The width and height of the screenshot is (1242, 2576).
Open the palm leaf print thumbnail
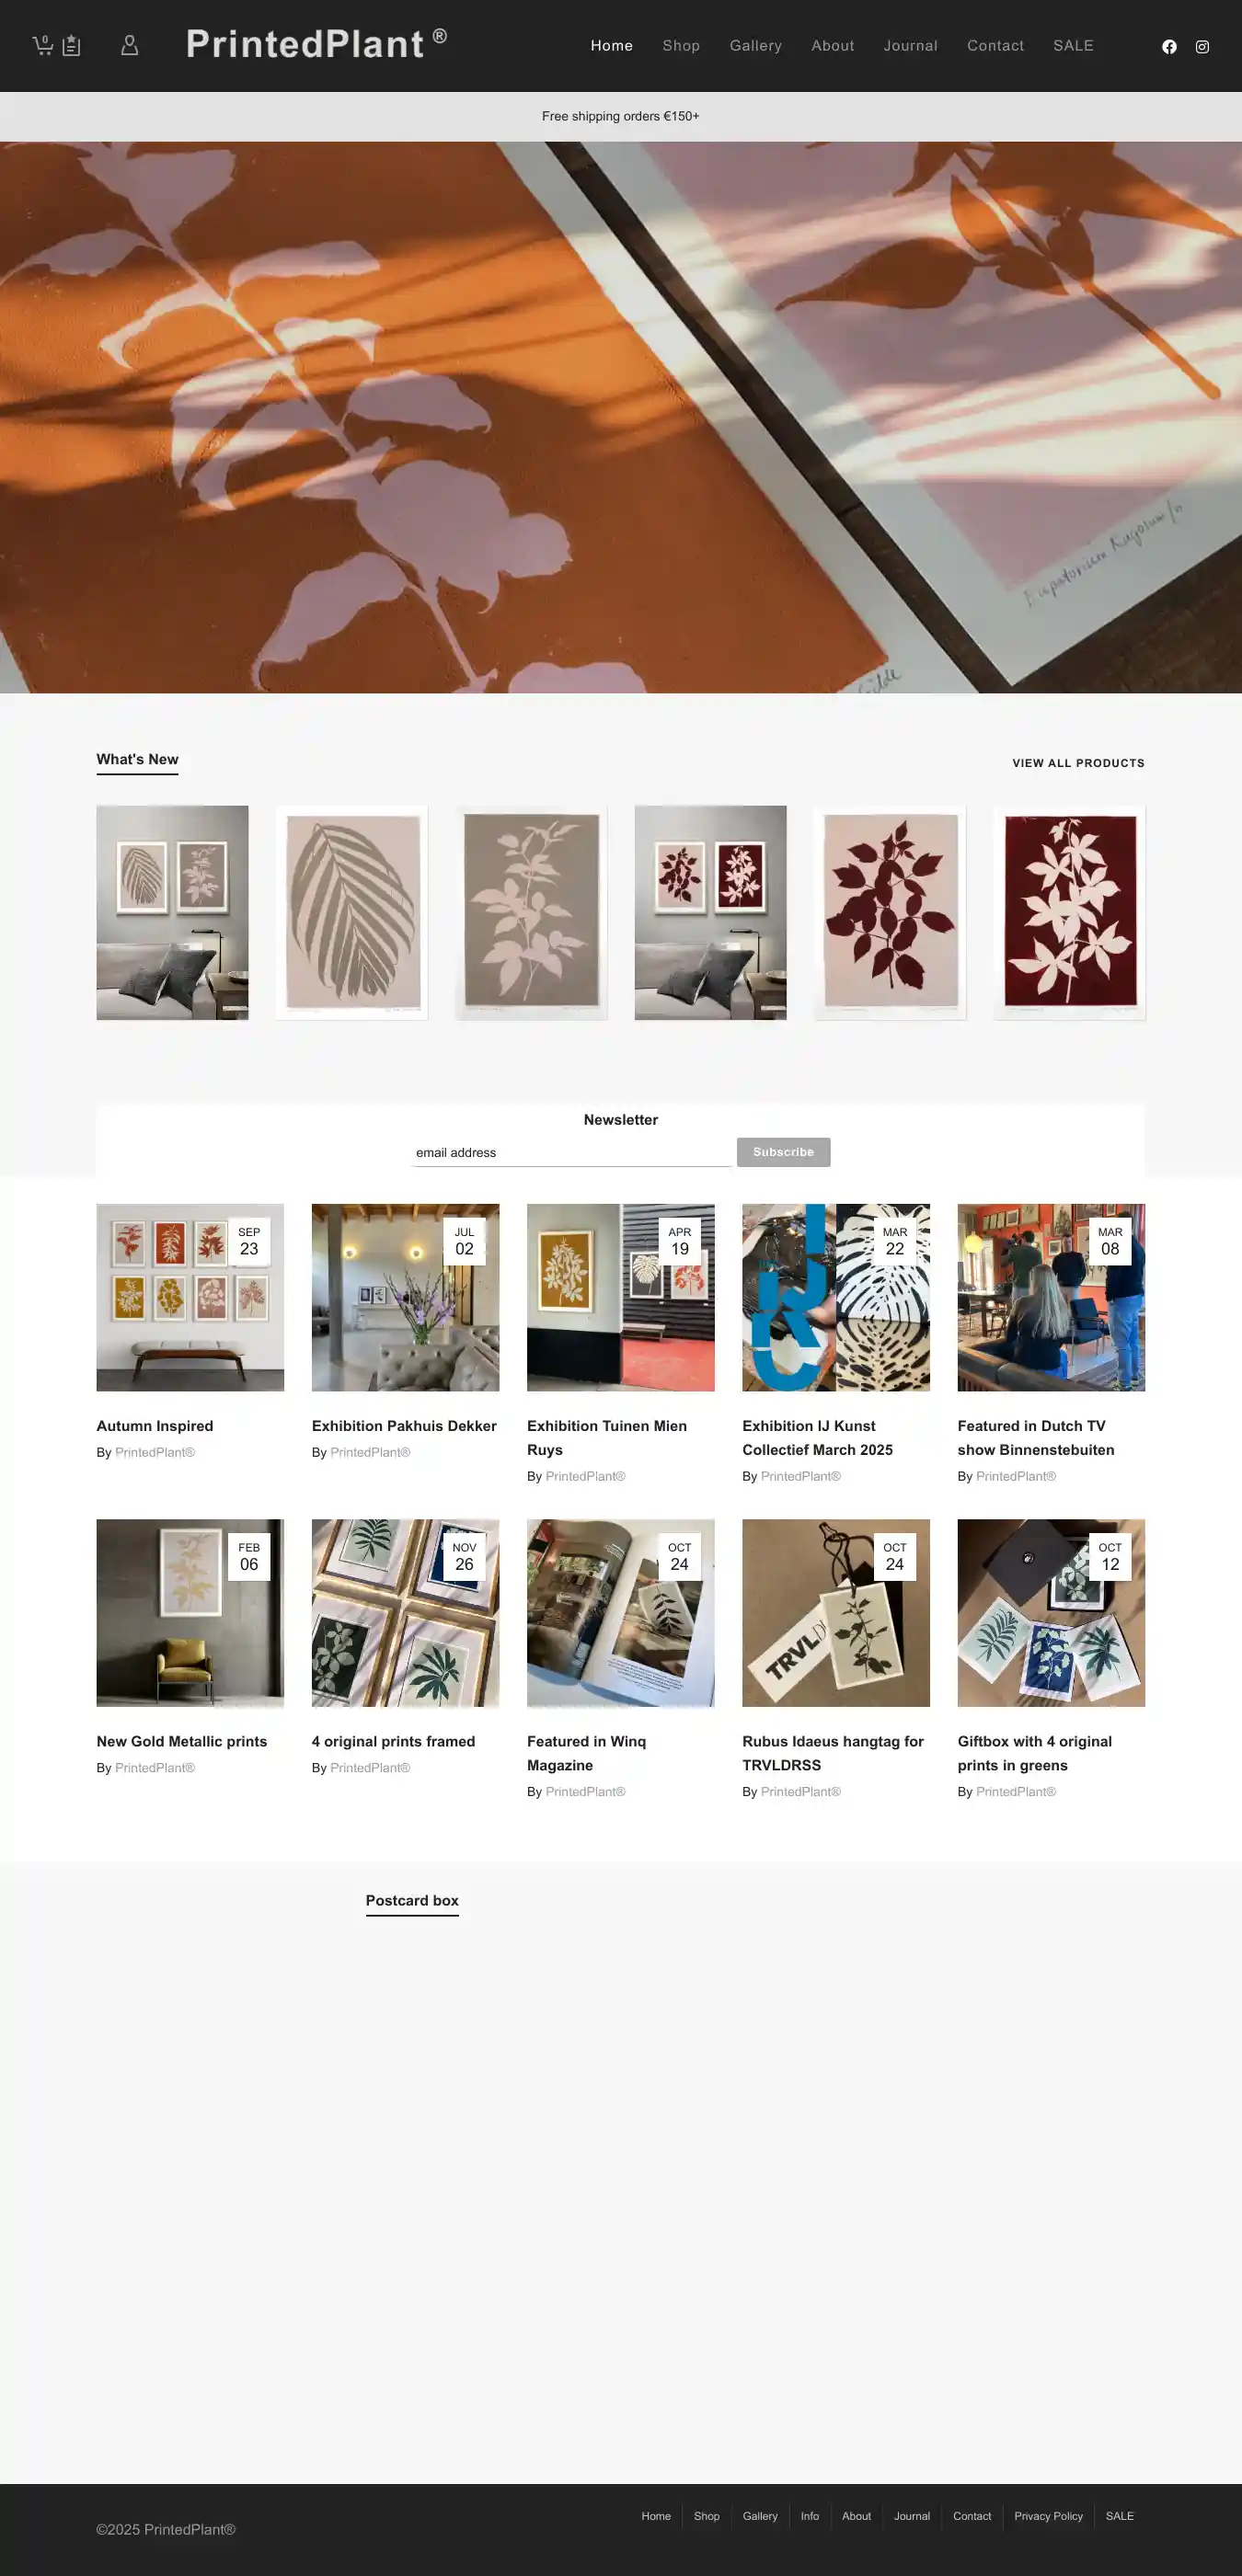[352, 913]
